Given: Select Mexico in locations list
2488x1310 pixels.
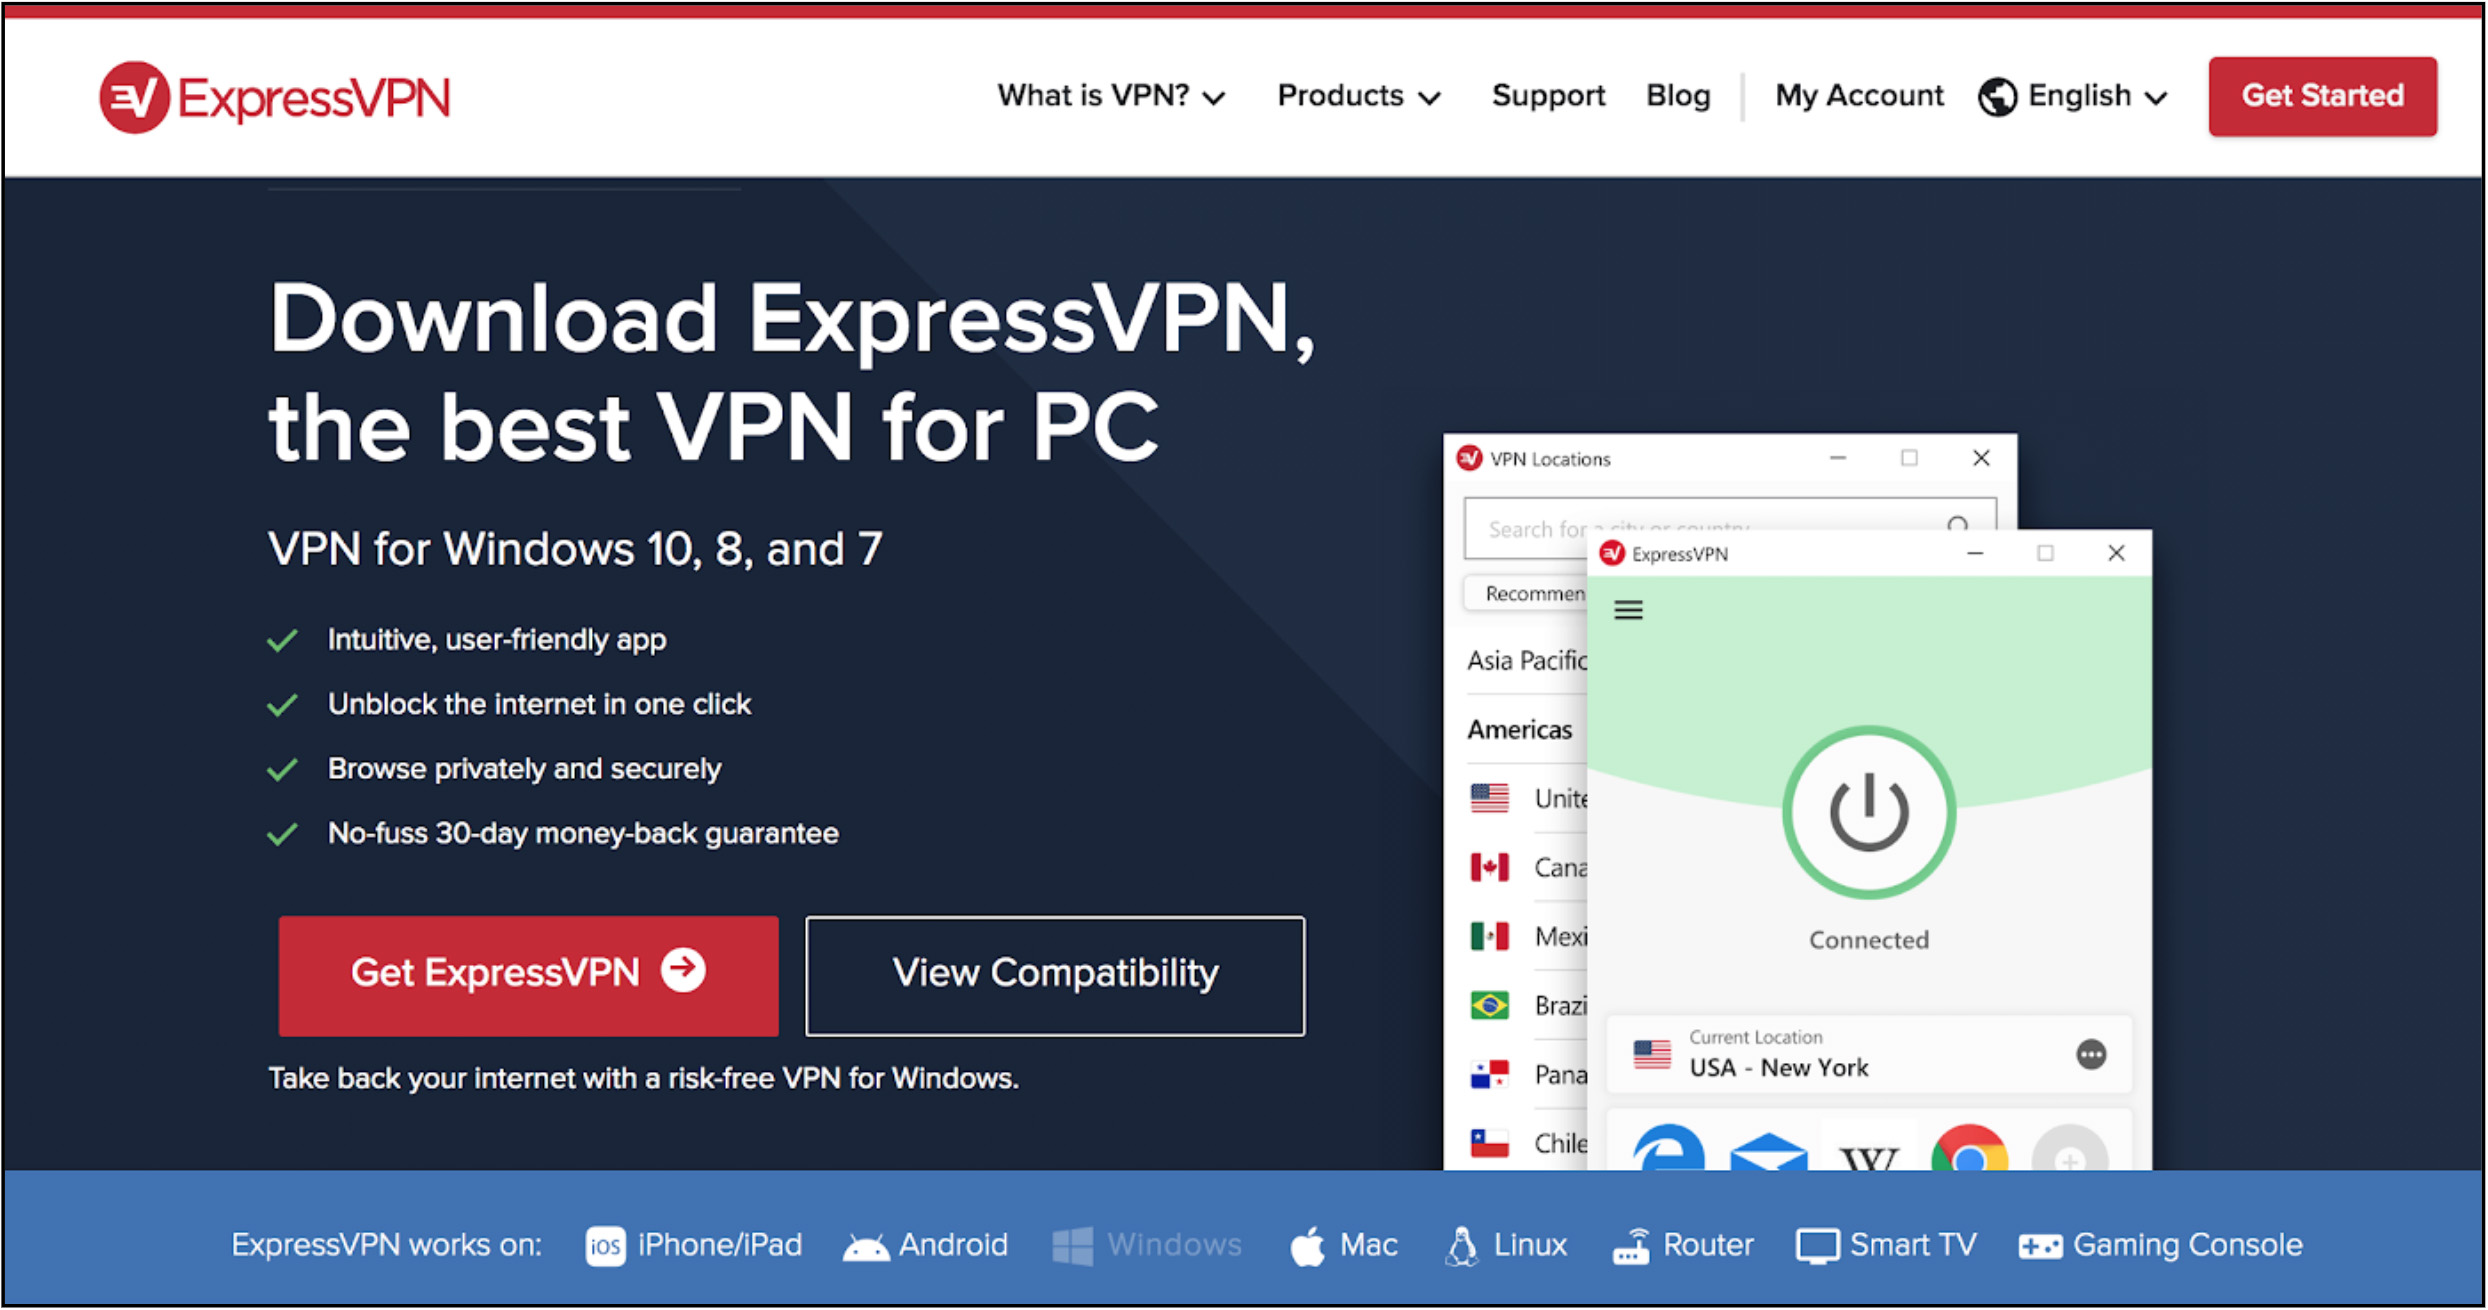Looking at the screenshot, I should coord(1528,936).
